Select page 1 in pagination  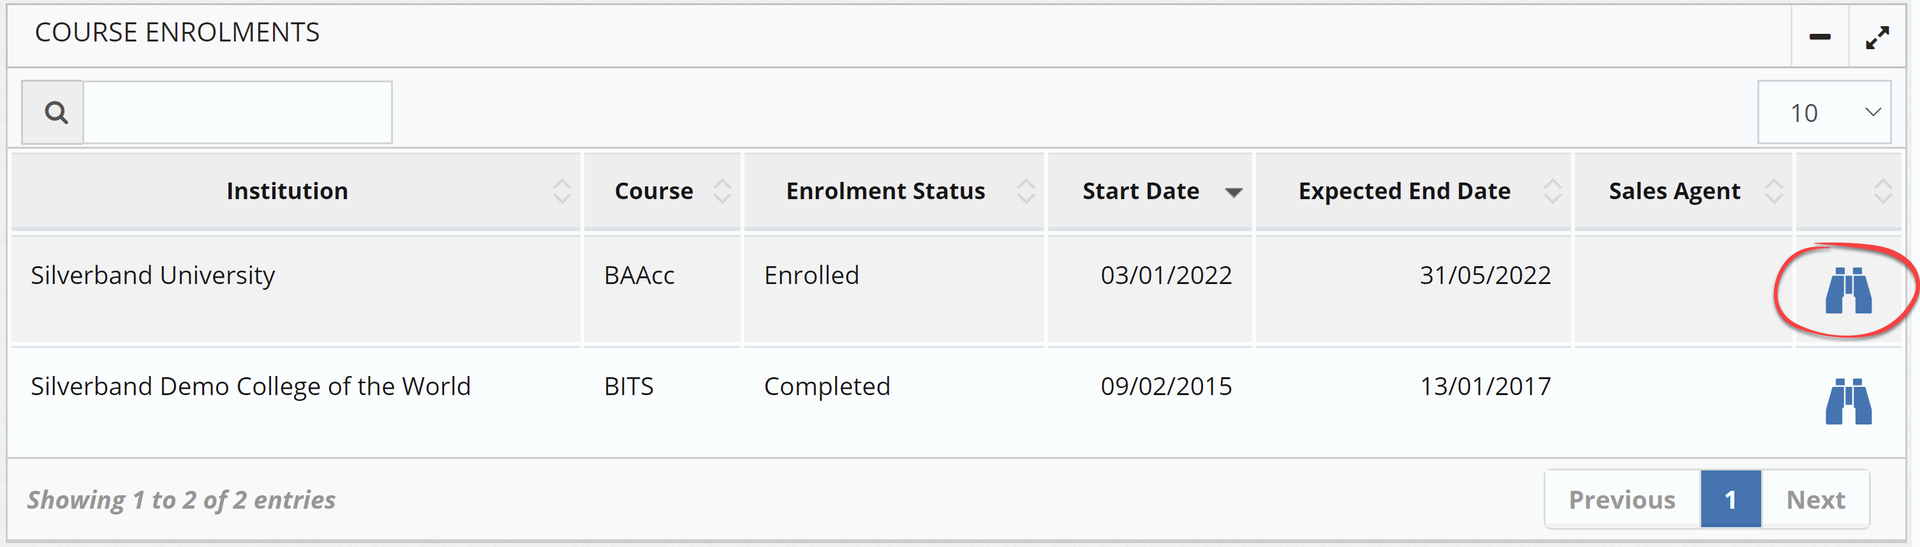click(x=1730, y=500)
